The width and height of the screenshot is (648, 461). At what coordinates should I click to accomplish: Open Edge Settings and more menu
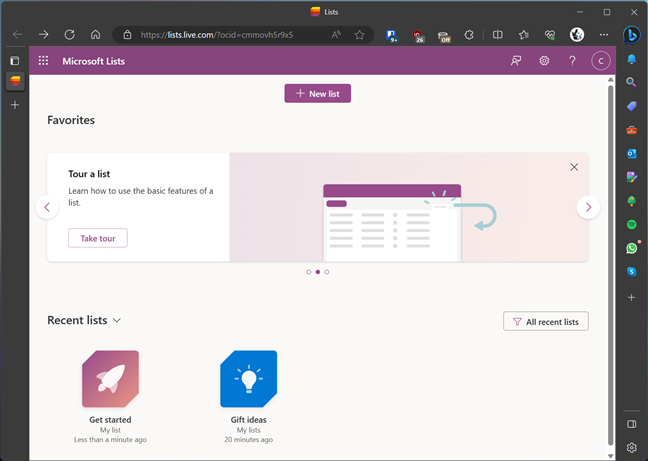(604, 35)
